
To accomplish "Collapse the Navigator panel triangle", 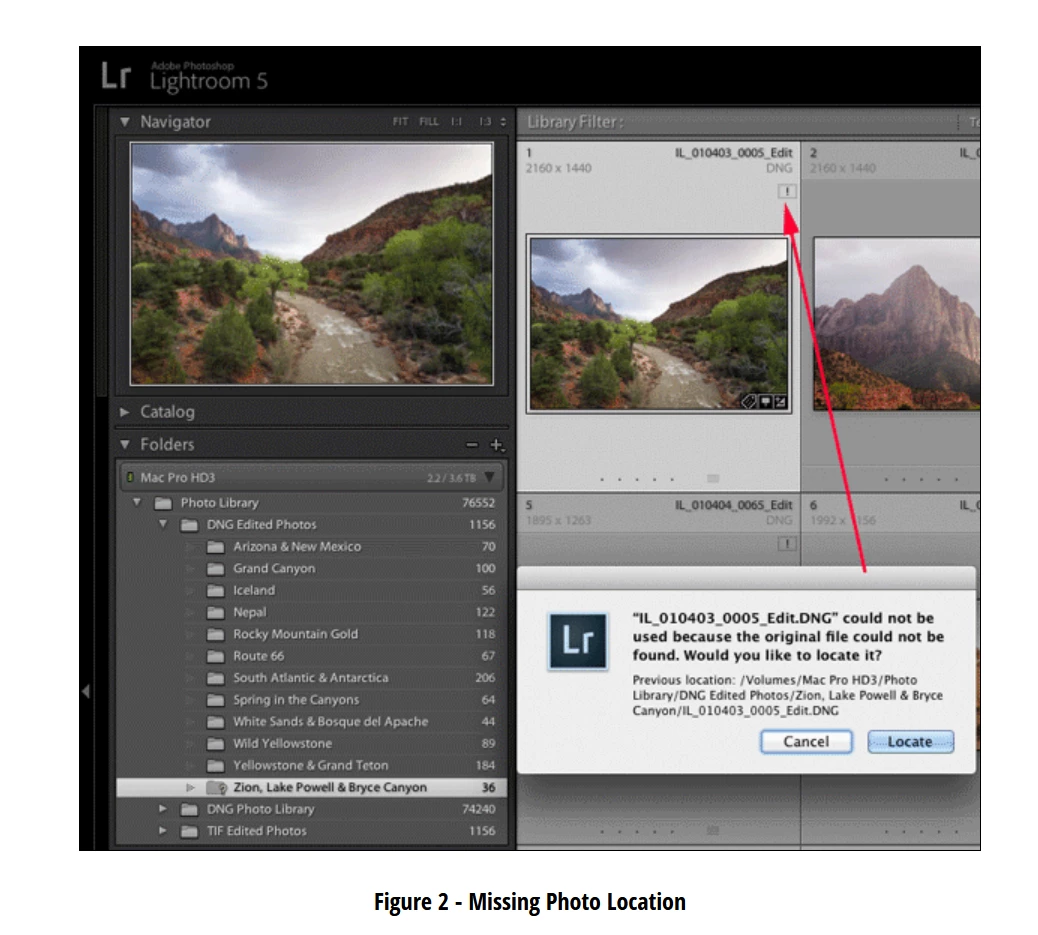I will point(124,122).
